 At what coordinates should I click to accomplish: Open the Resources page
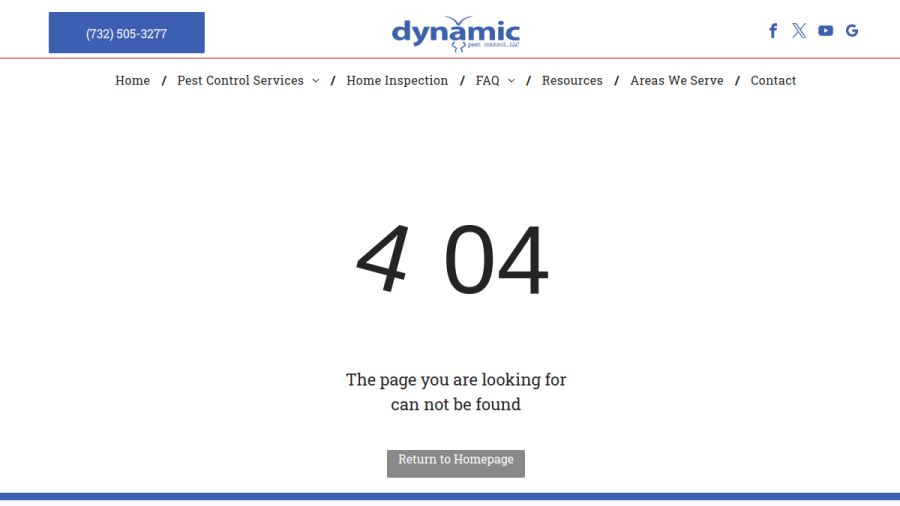click(572, 80)
